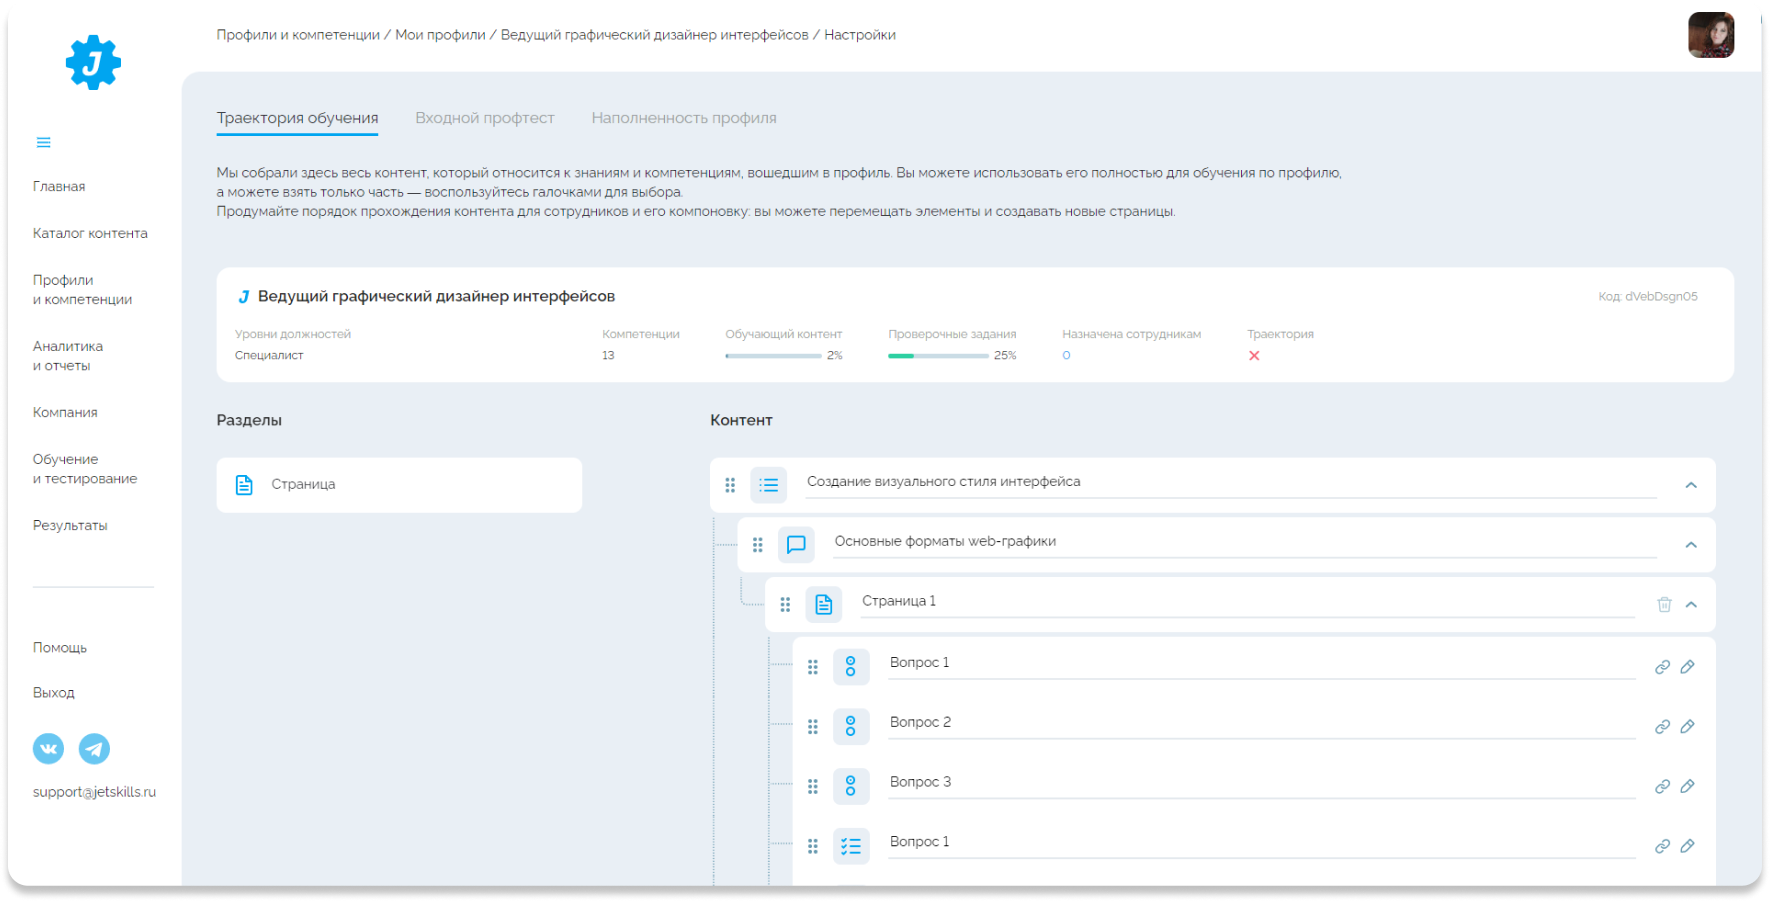The width and height of the screenshot is (1770, 902).
Task: Click Мои профили in breadcrumb
Action: [440, 35]
